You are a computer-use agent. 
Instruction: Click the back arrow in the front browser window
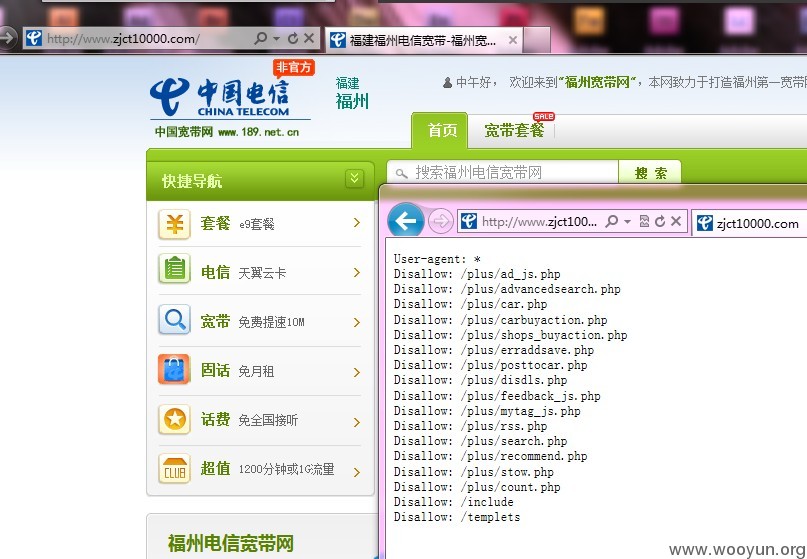[406, 221]
